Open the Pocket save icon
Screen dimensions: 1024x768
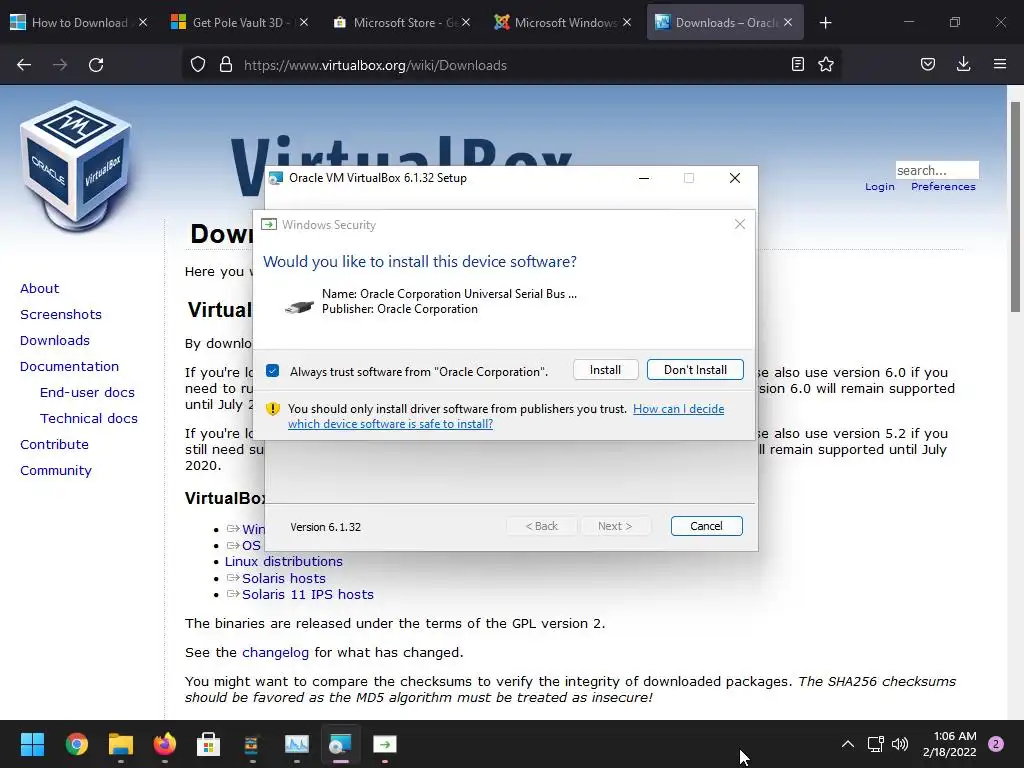pyautogui.click(x=928, y=64)
